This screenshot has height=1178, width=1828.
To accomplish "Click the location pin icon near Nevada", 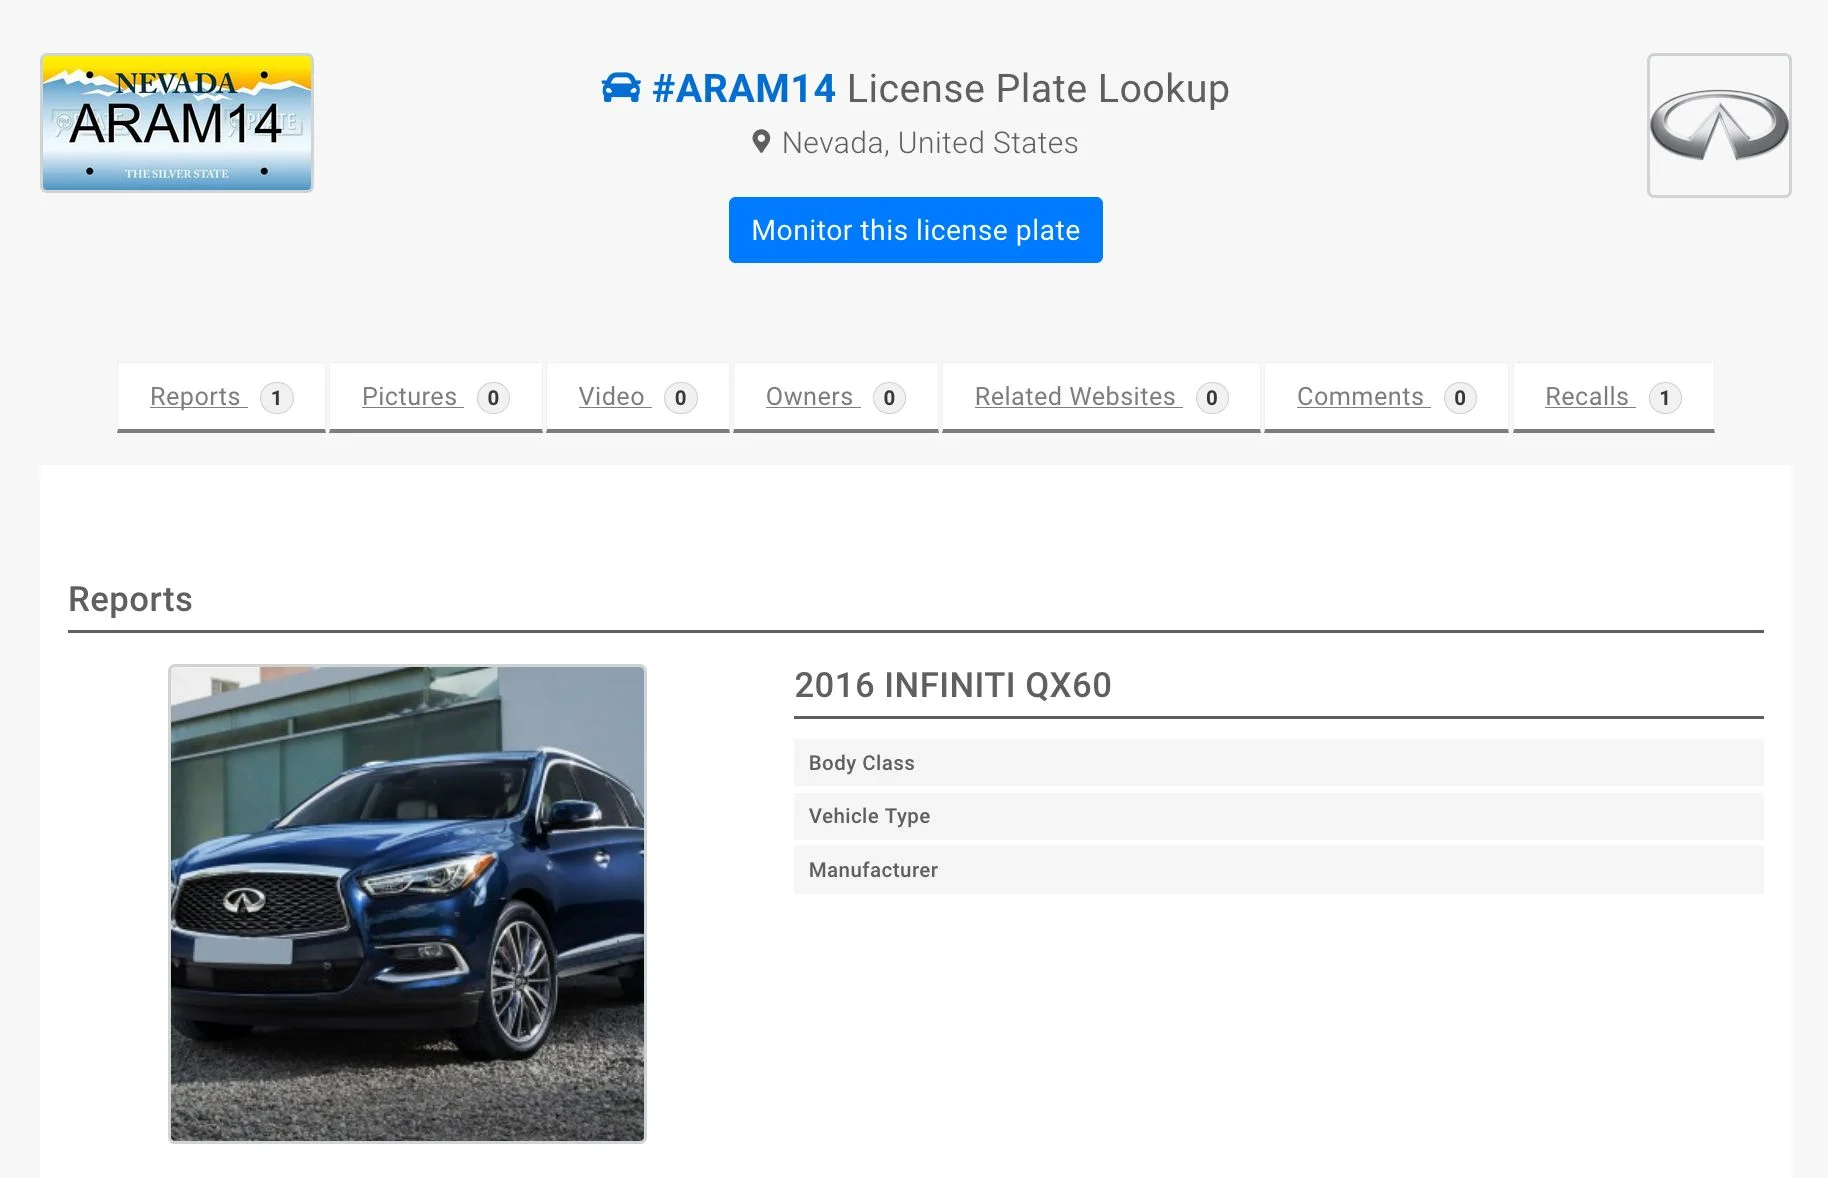I will 761,142.
